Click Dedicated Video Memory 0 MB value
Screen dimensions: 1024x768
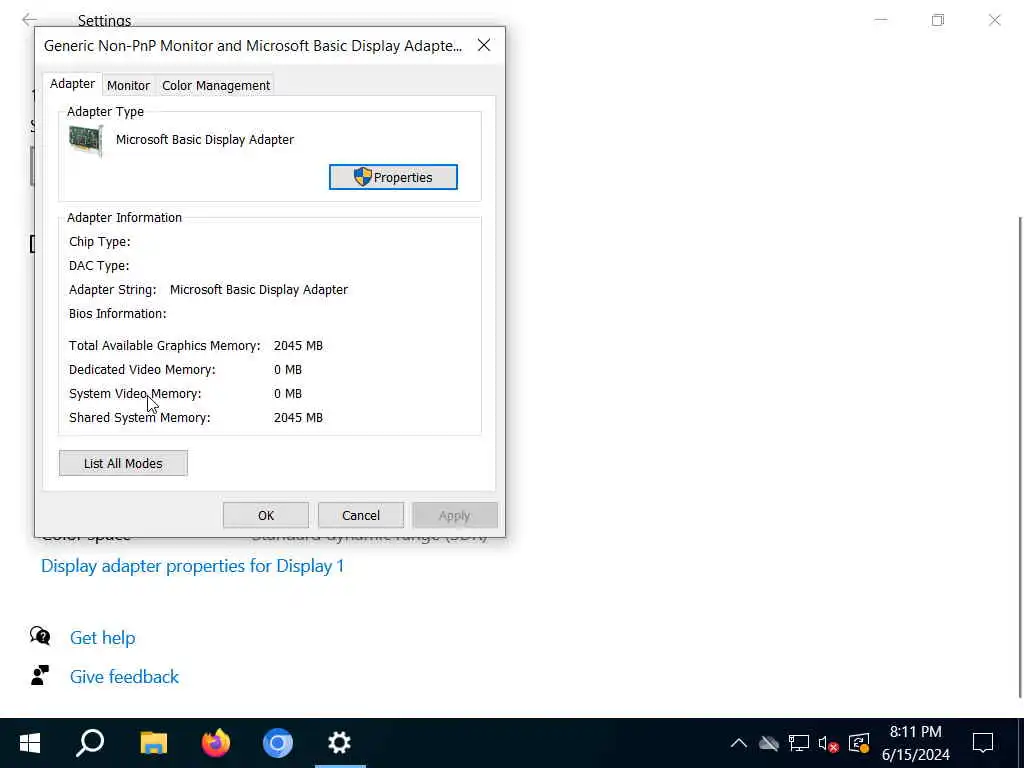pyautogui.click(x=287, y=370)
